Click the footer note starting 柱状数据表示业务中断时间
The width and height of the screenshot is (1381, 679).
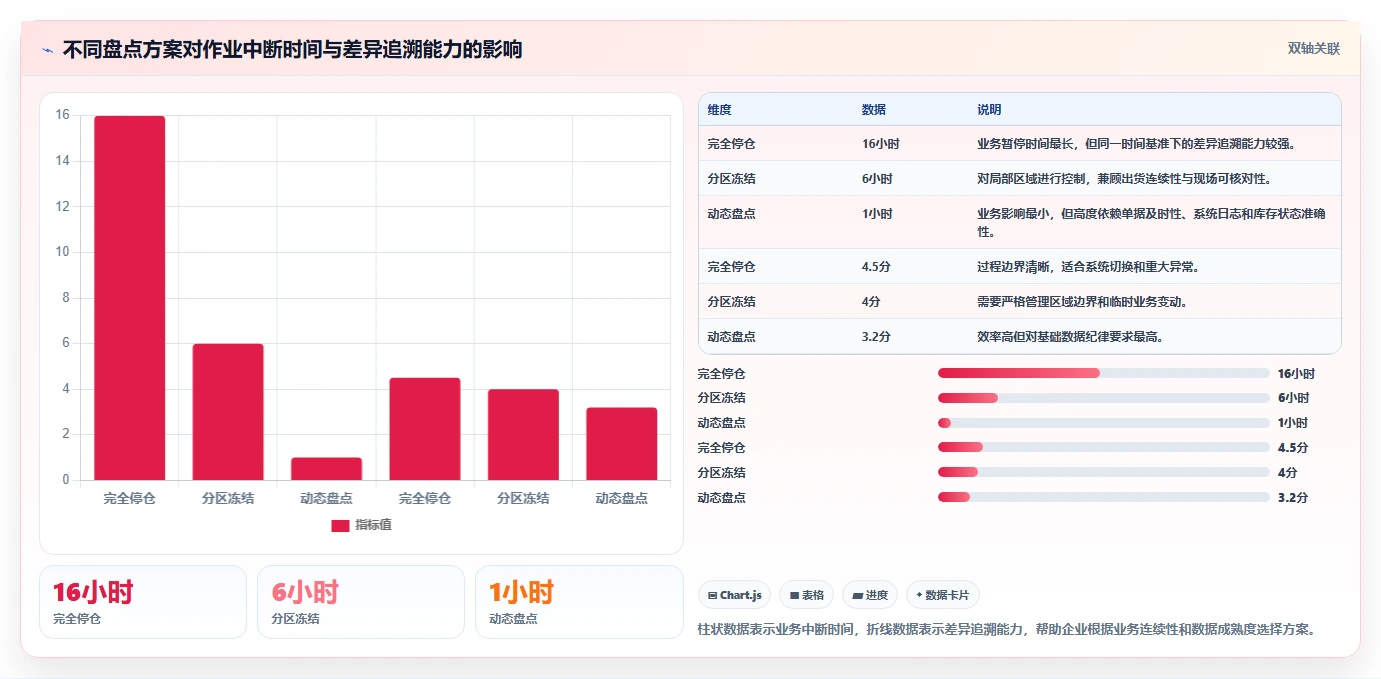tap(1008, 629)
